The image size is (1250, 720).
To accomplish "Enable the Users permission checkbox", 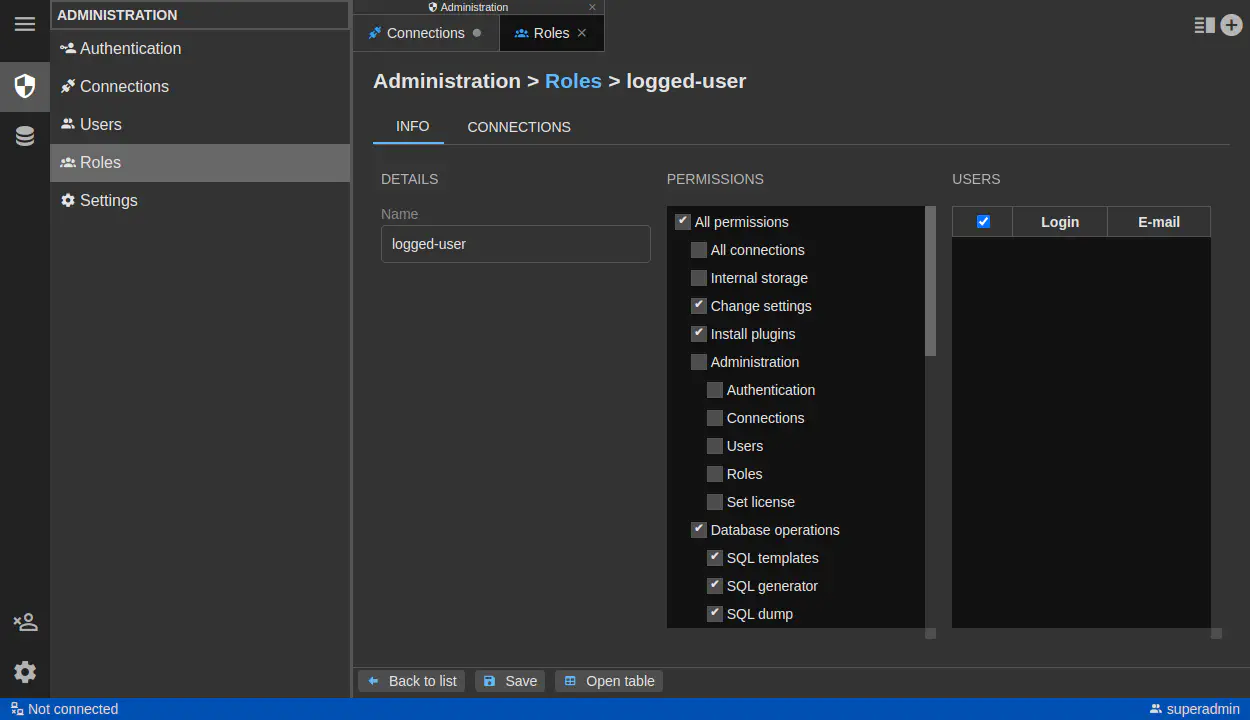I will pos(715,446).
